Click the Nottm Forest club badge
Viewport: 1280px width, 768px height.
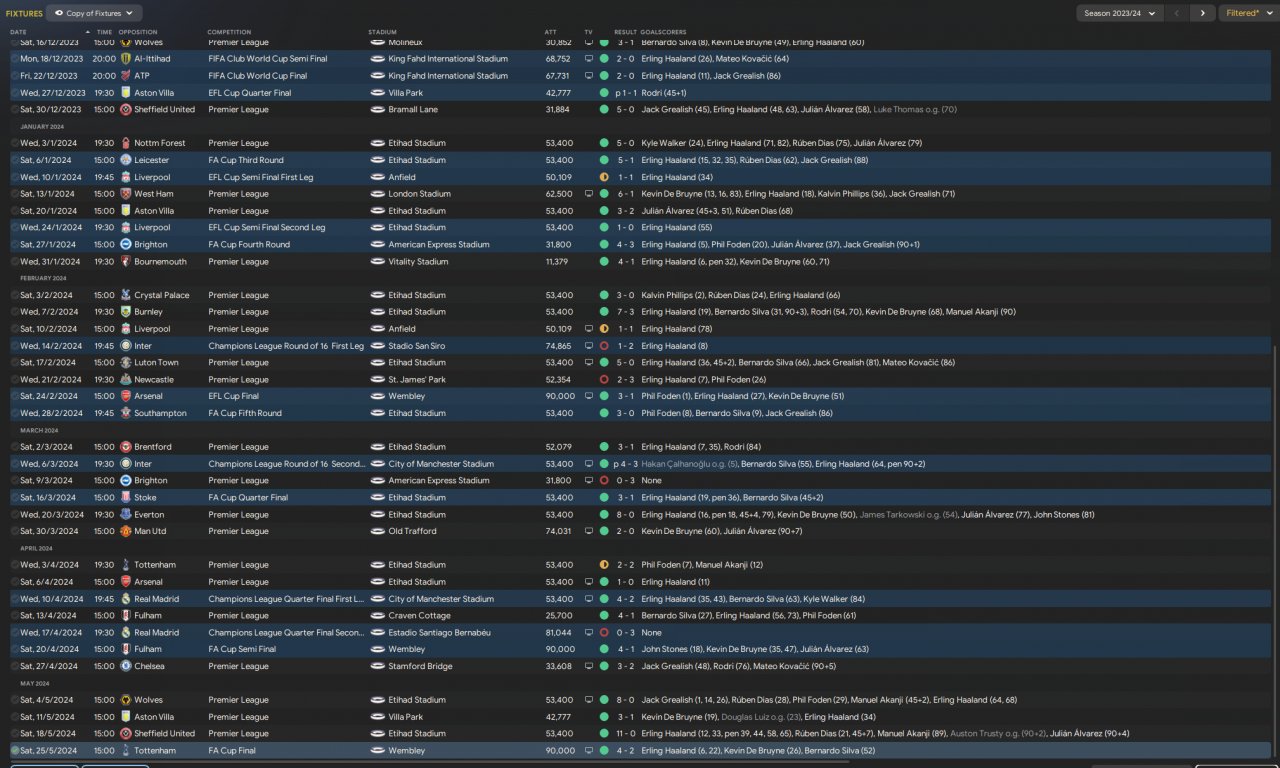[125, 143]
